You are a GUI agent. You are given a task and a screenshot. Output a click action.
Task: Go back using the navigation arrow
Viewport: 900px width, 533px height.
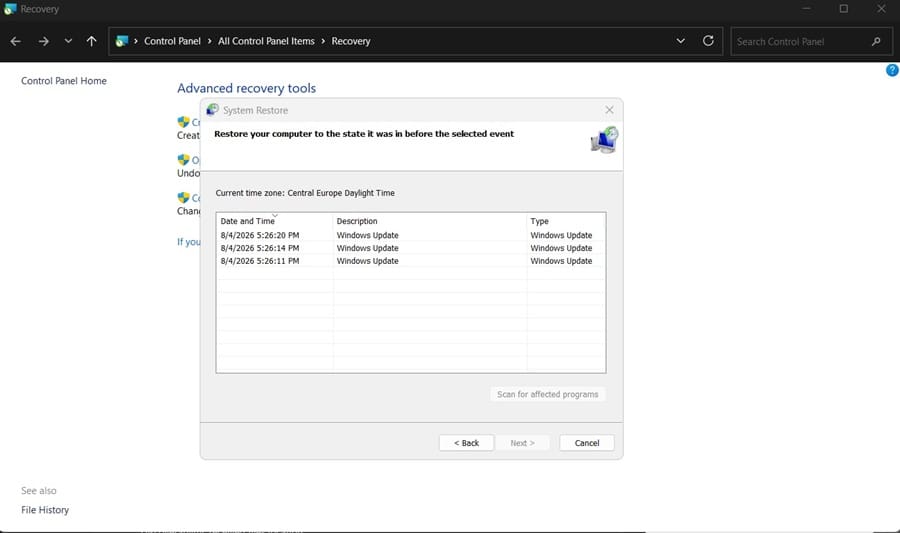pos(15,41)
